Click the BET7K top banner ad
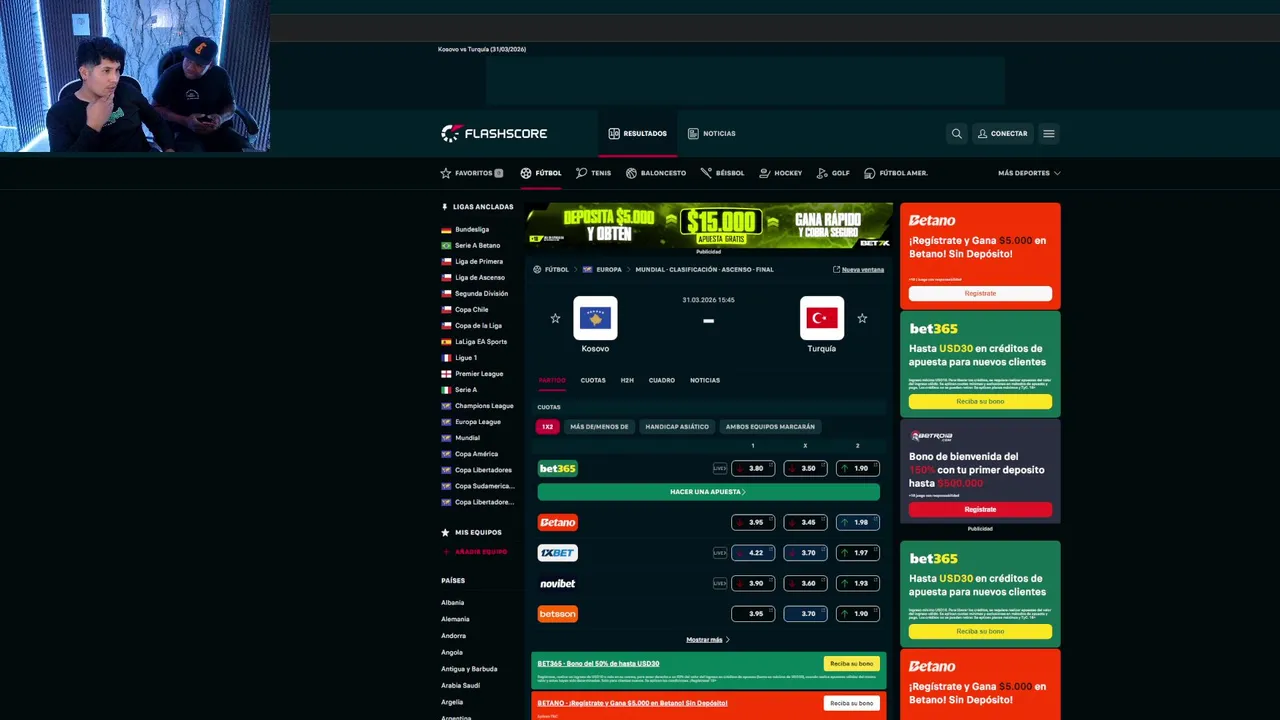 [x=709, y=225]
